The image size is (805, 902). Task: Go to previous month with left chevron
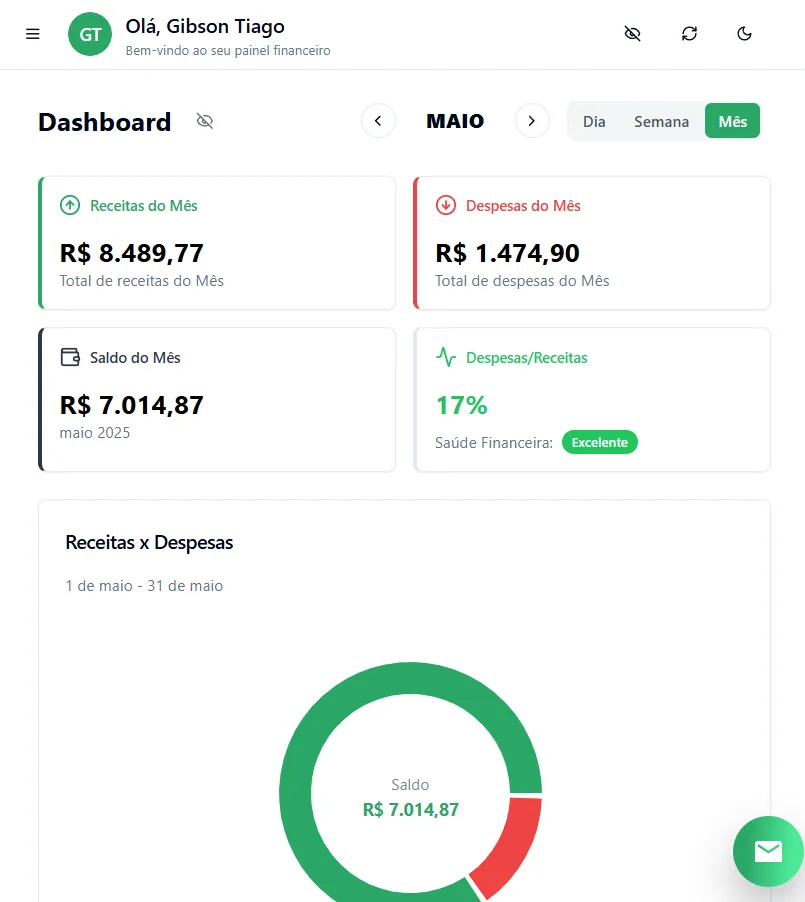pyautogui.click(x=378, y=121)
